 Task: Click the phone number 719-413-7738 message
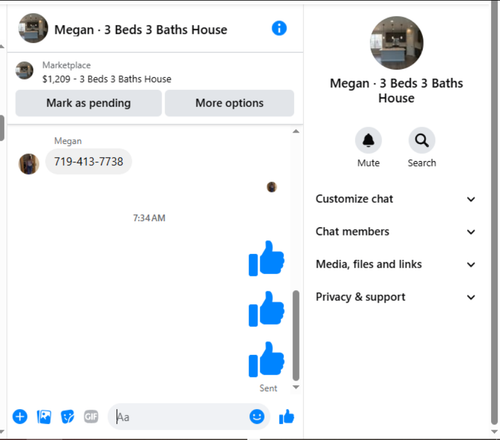click(x=89, y=162)
